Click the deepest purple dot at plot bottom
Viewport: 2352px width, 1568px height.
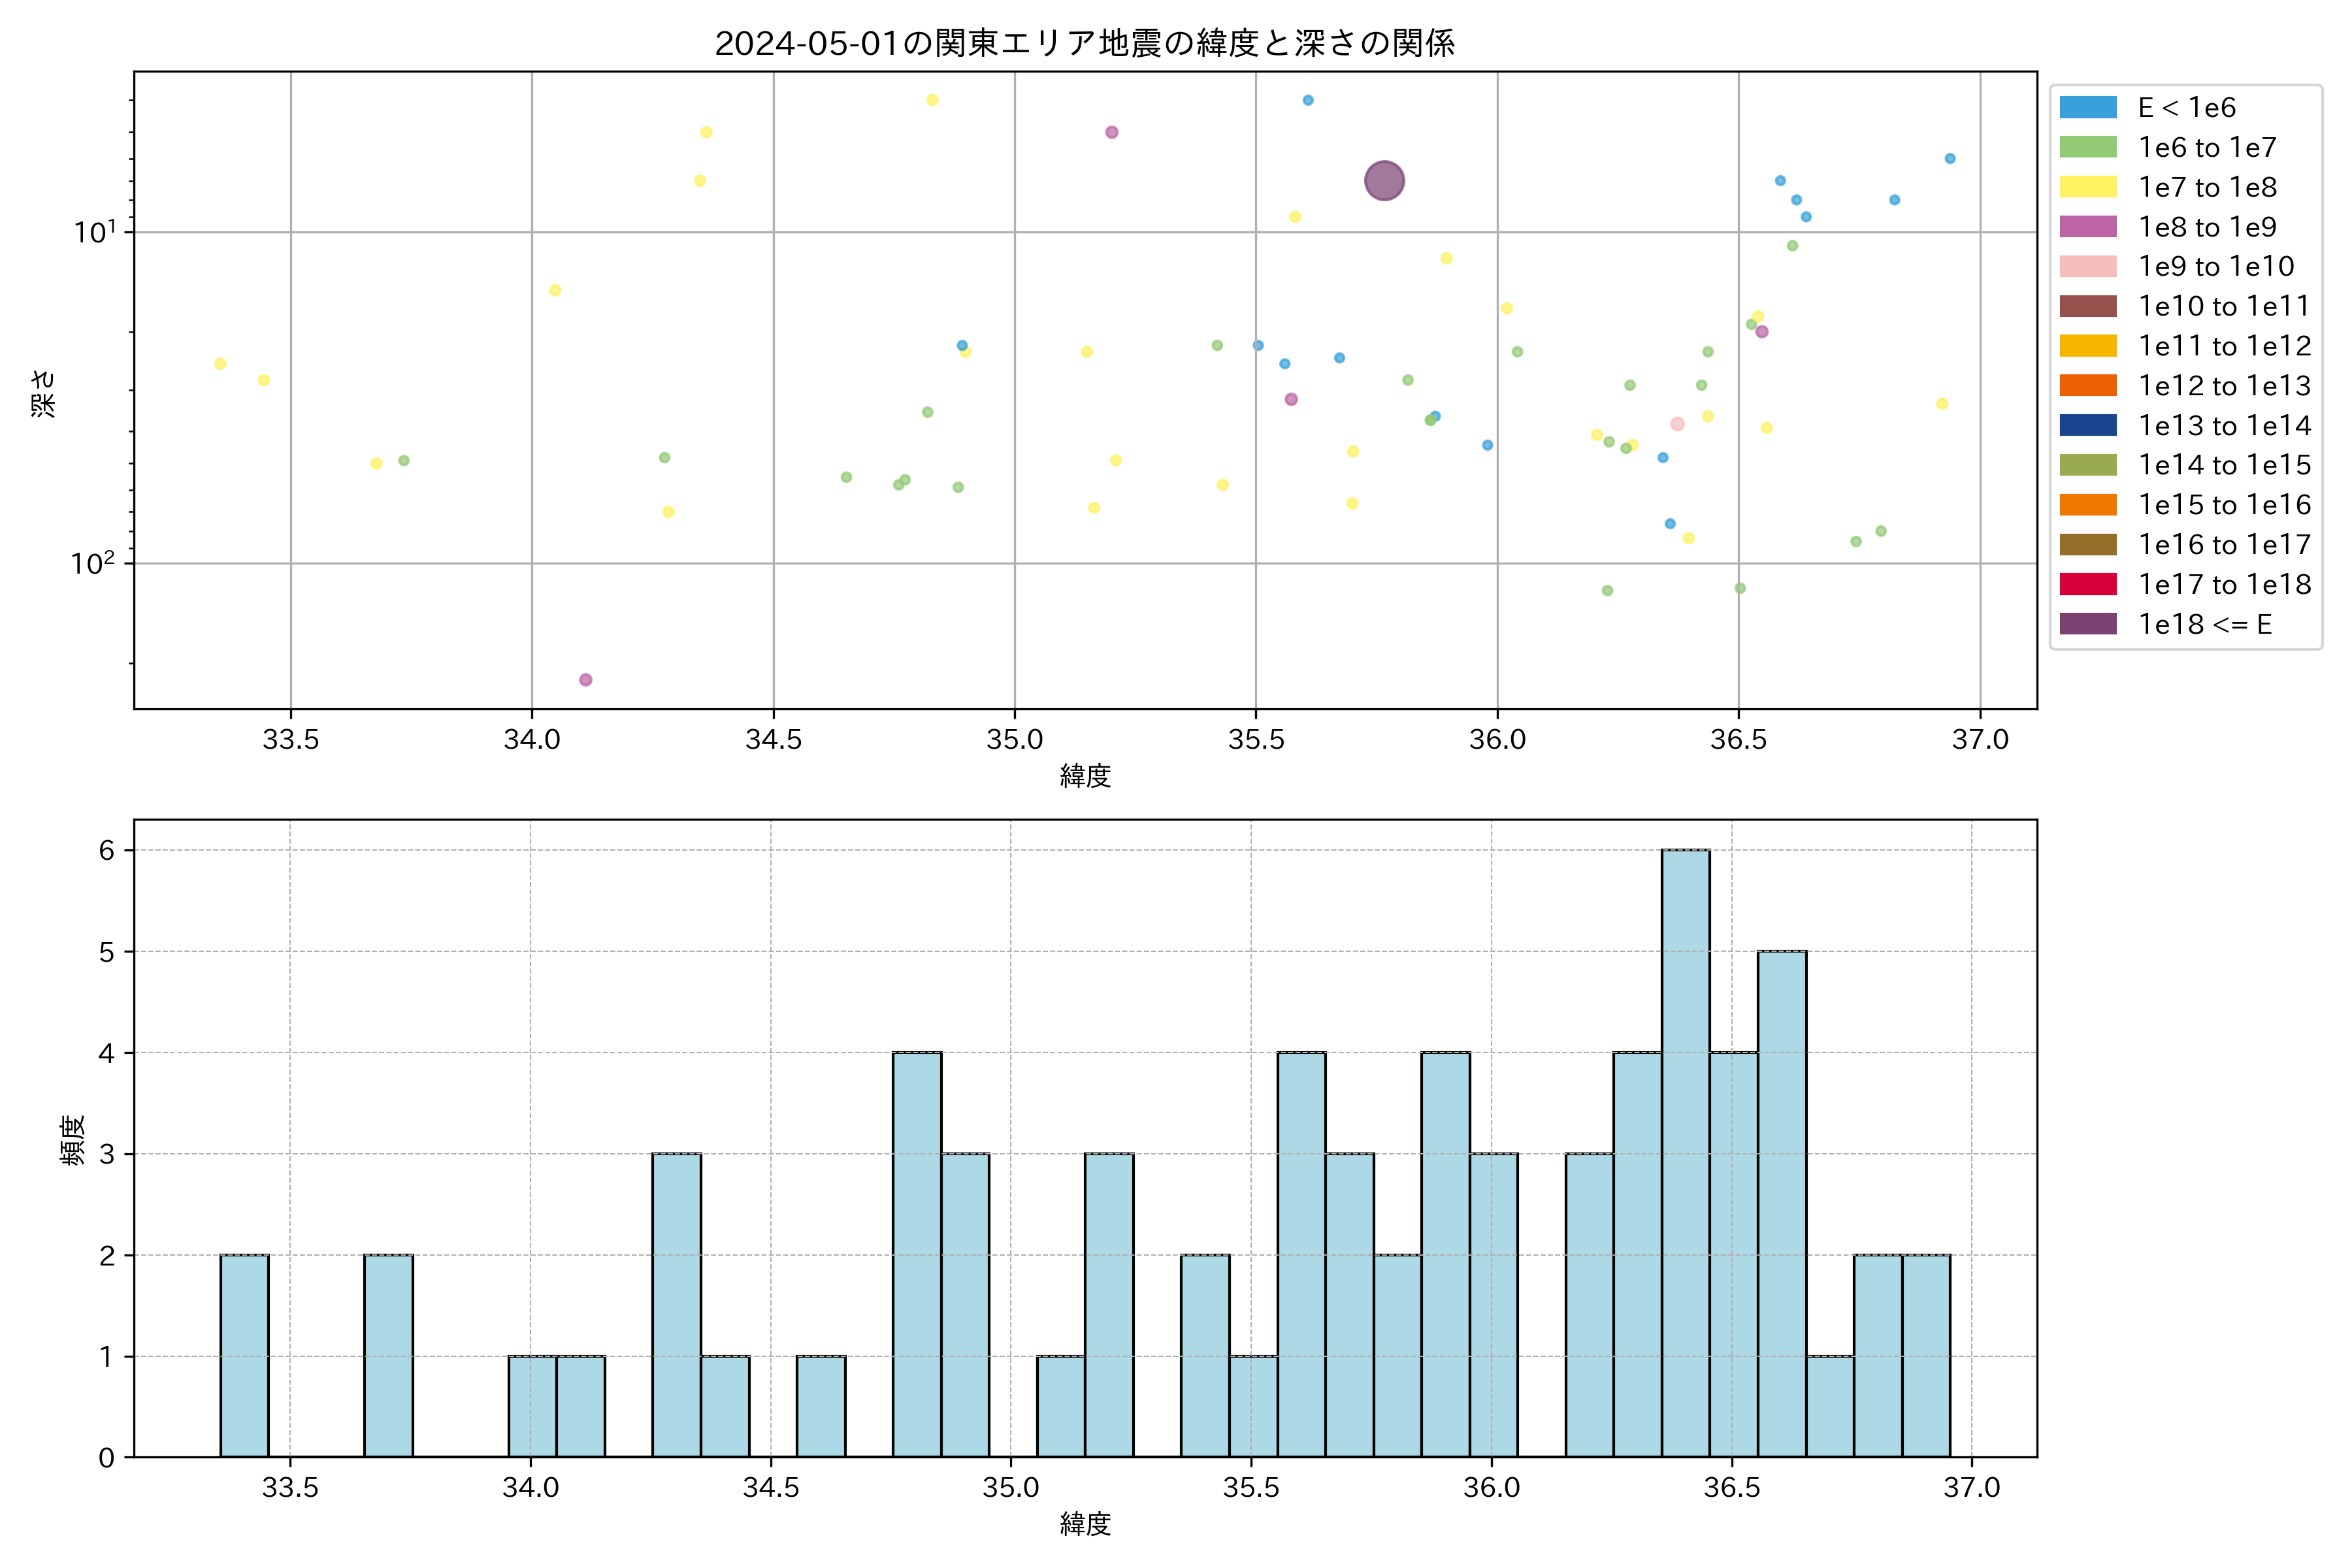pyautogui.click(x=586, y=680)
